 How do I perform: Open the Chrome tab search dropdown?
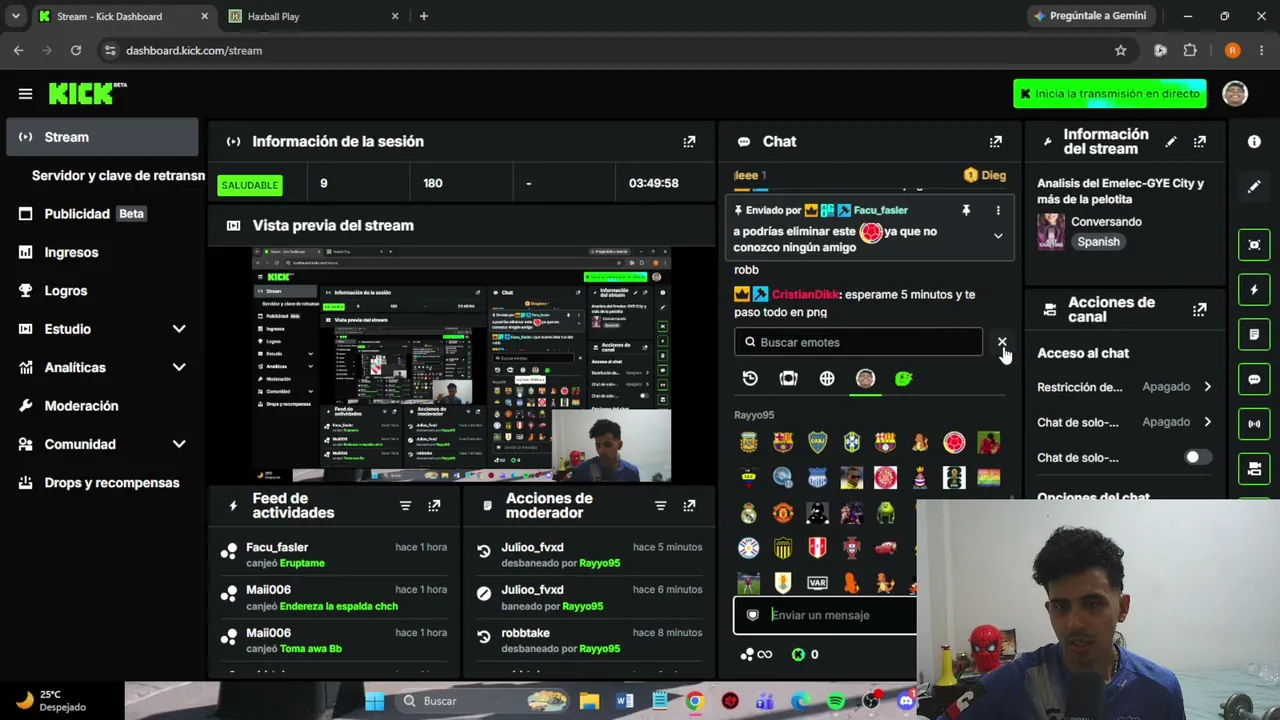[x=15, y=16]
